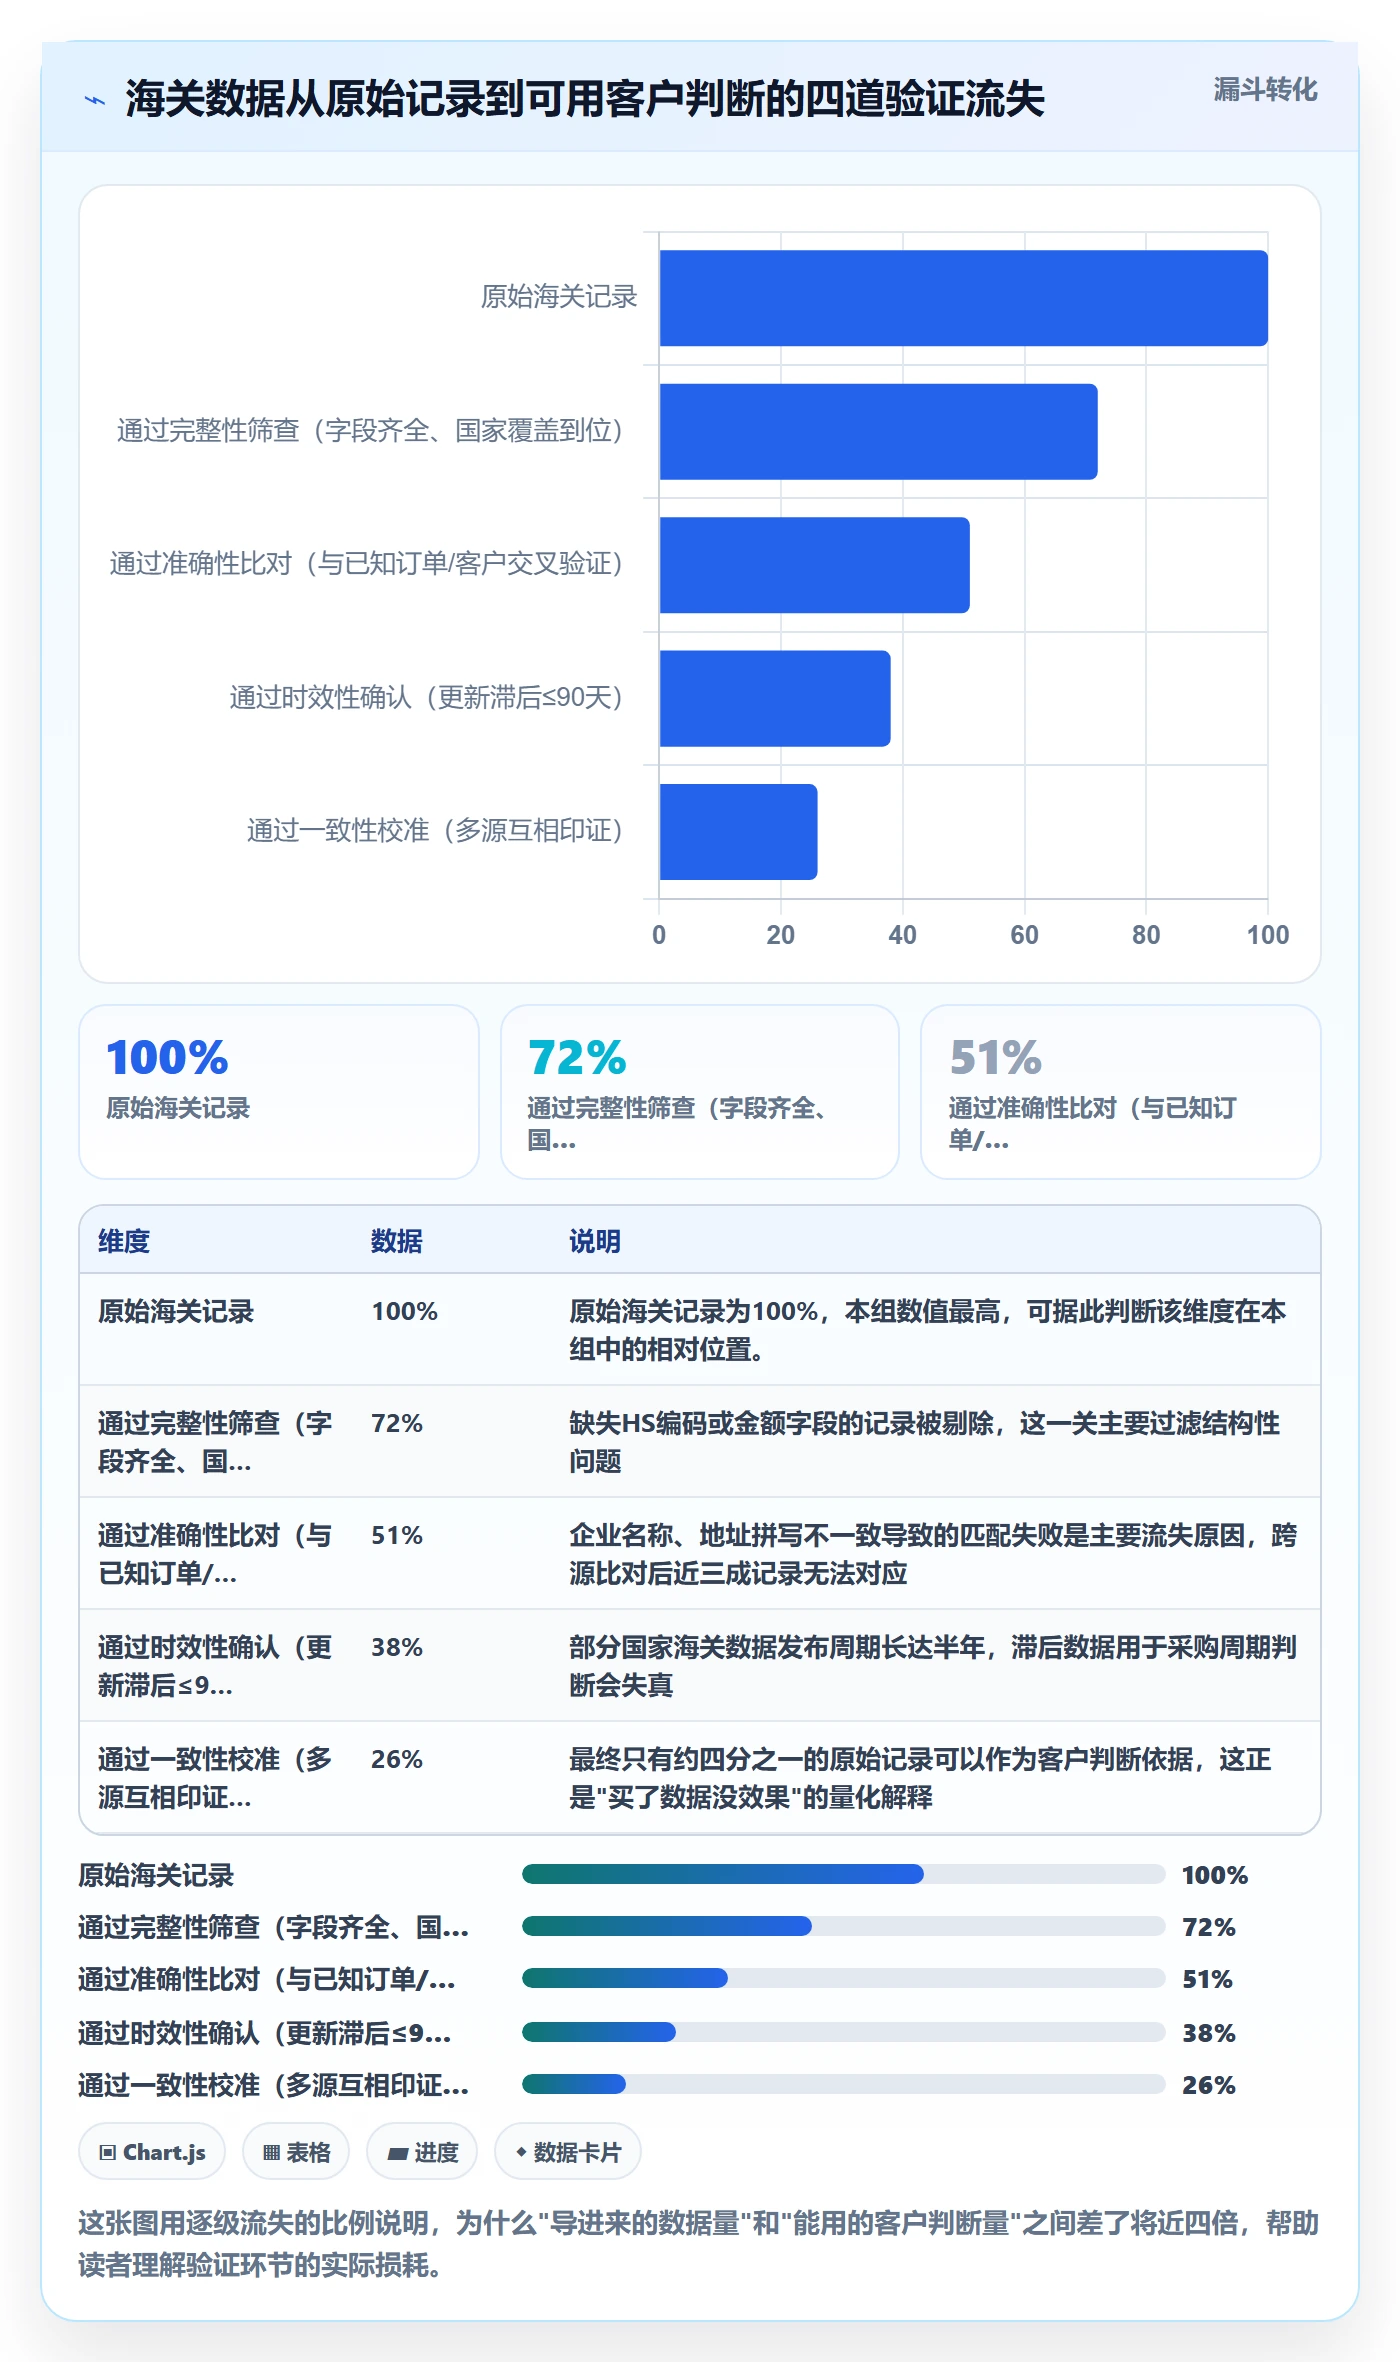Click the footer summary paragraph

pyautogui.click(x=699, y=2243)
